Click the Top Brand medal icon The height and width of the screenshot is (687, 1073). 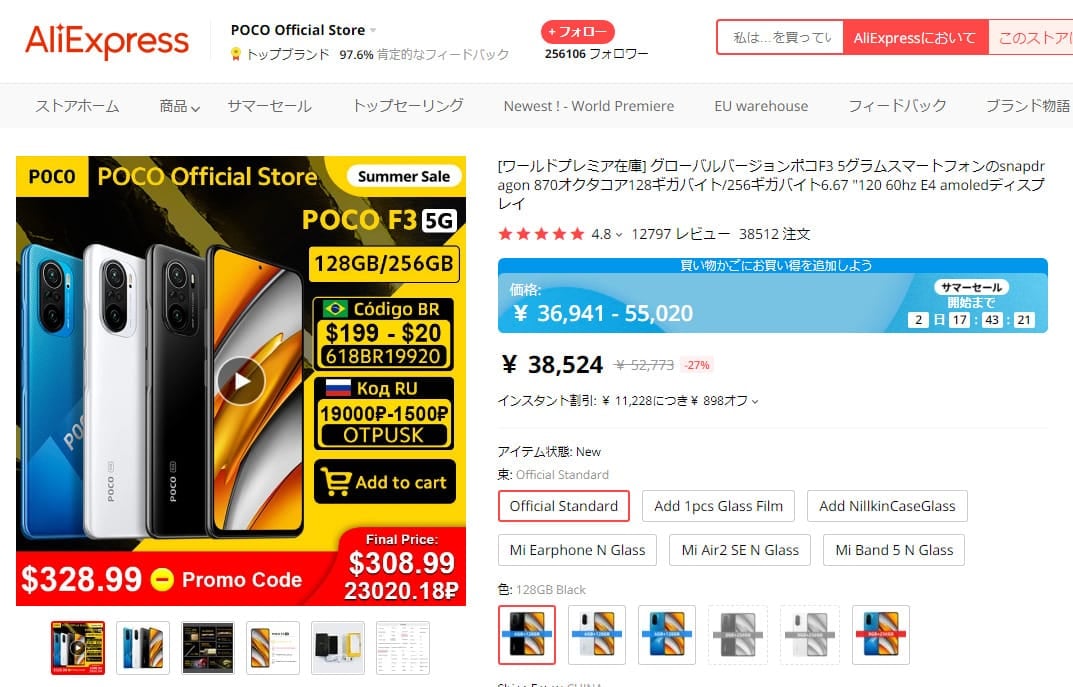pos(235,54)
